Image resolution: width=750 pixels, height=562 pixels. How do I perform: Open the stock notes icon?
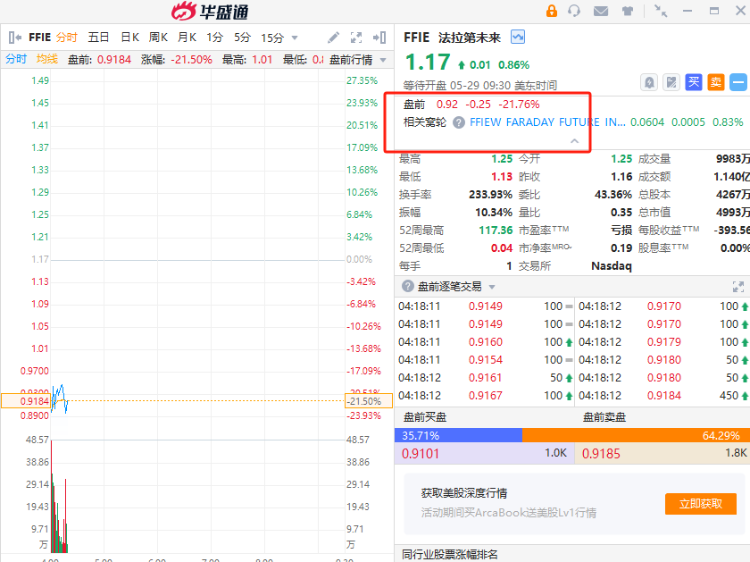click(671, 82)
